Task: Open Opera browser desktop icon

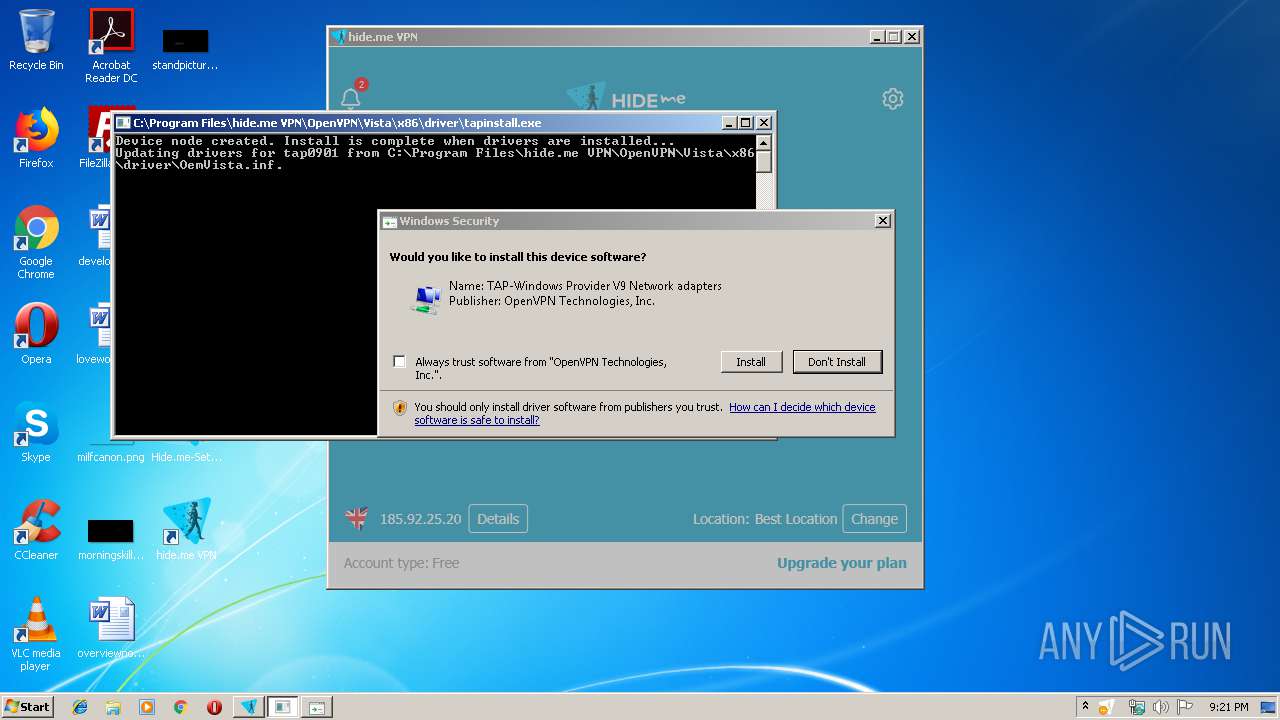Action: point(36,334)
